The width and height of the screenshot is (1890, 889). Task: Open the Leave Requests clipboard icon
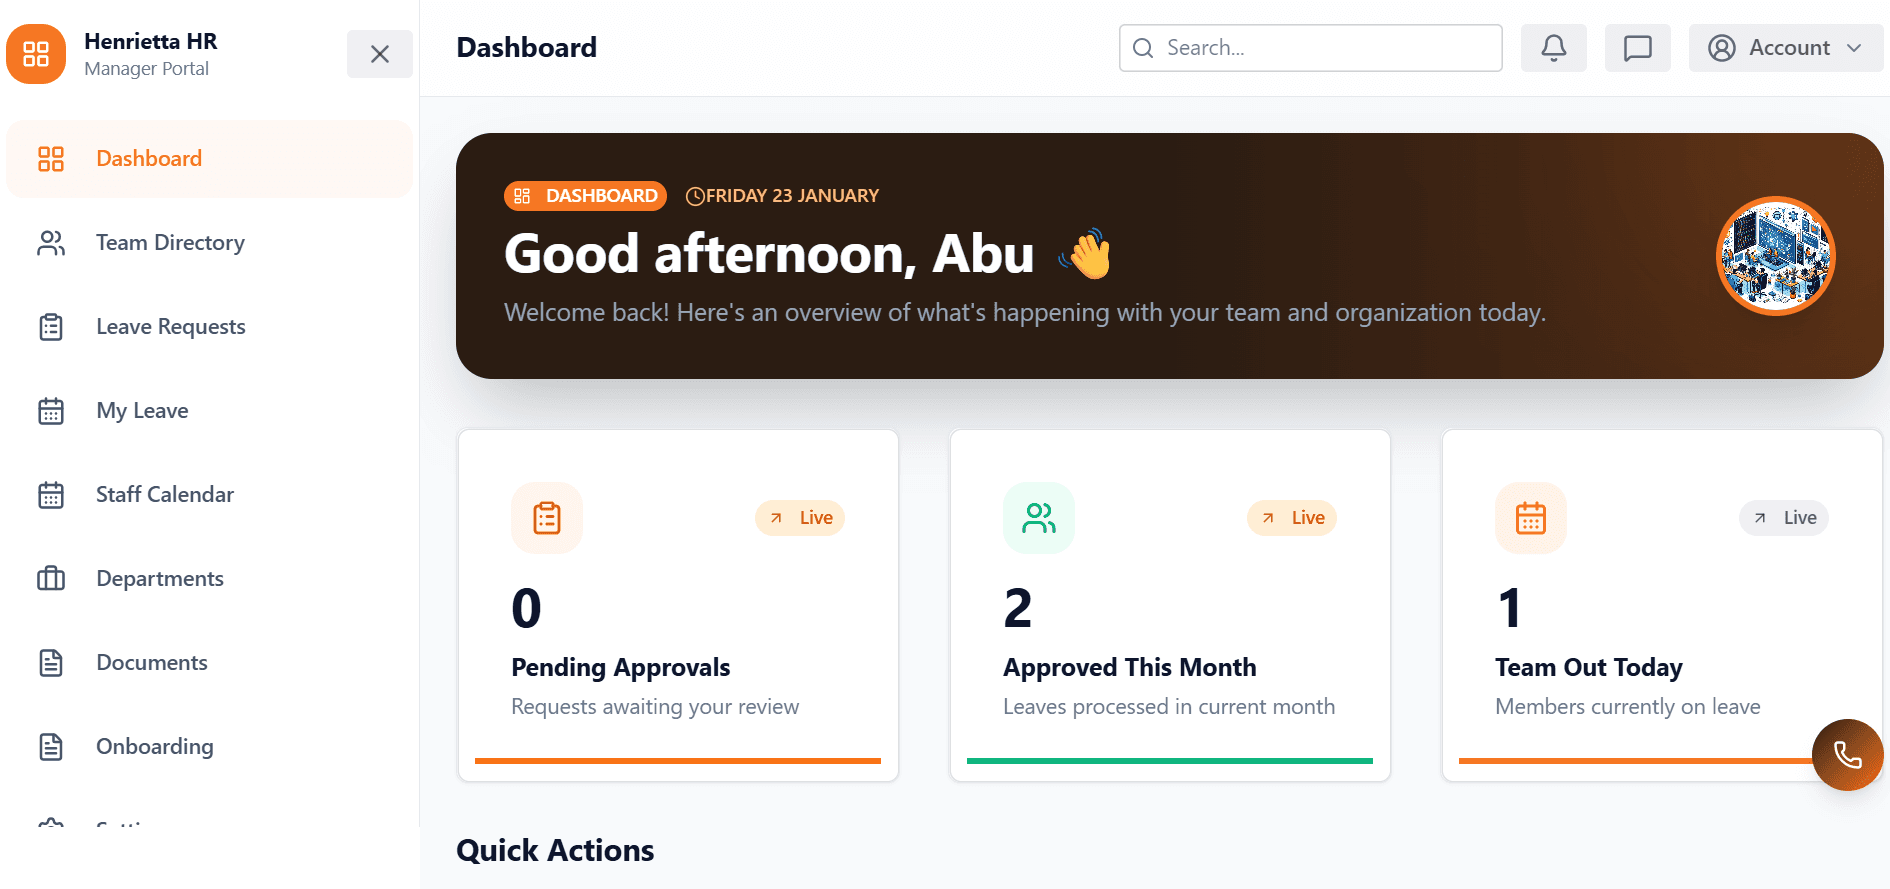coord(51,326)
